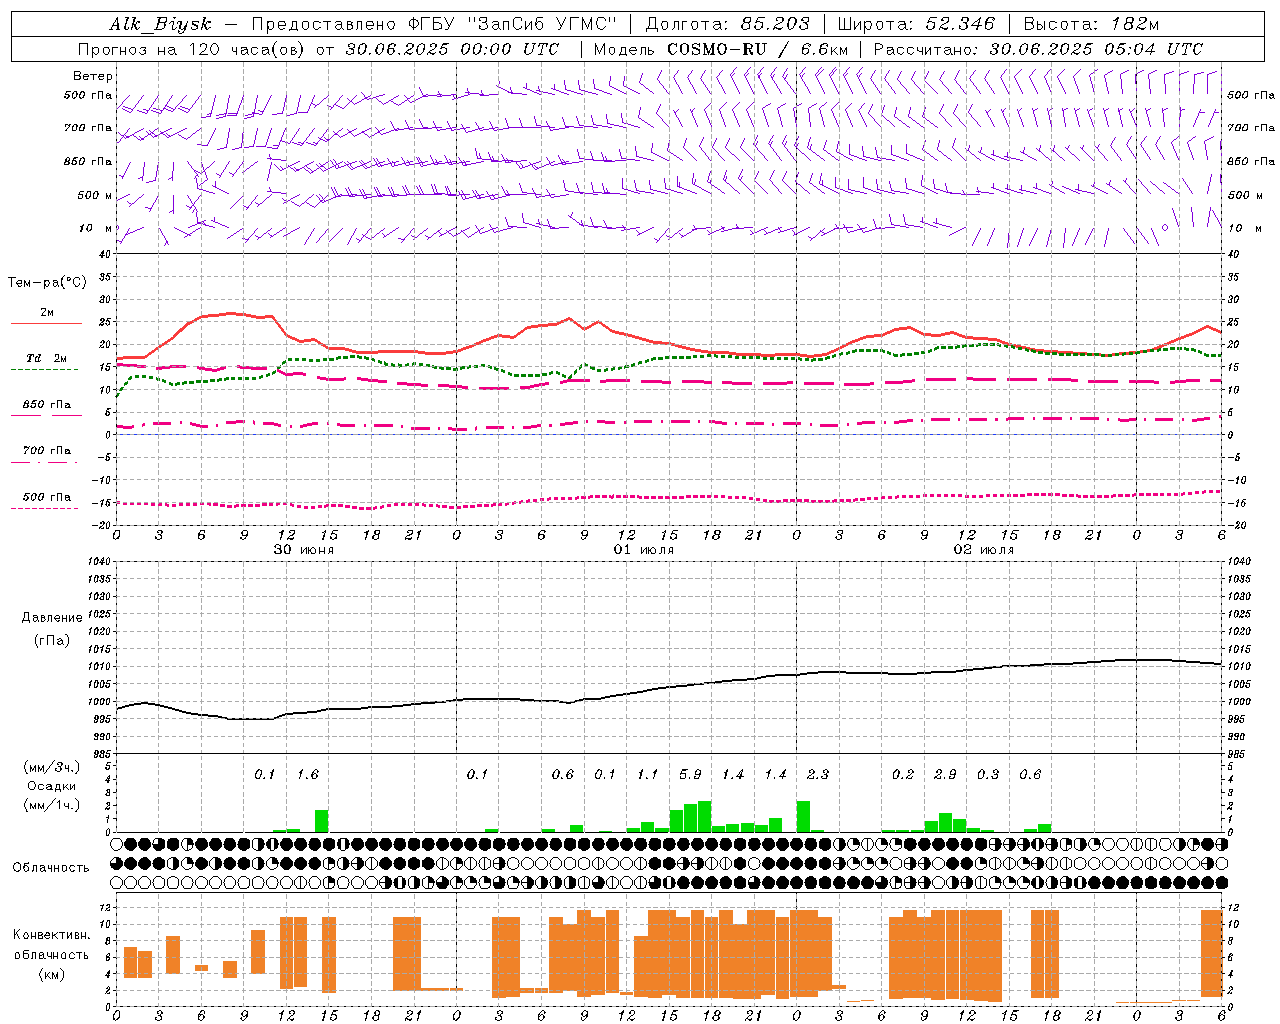Click the red solid 2м legend line
1280x1024 pixels.
click(46, 324)
